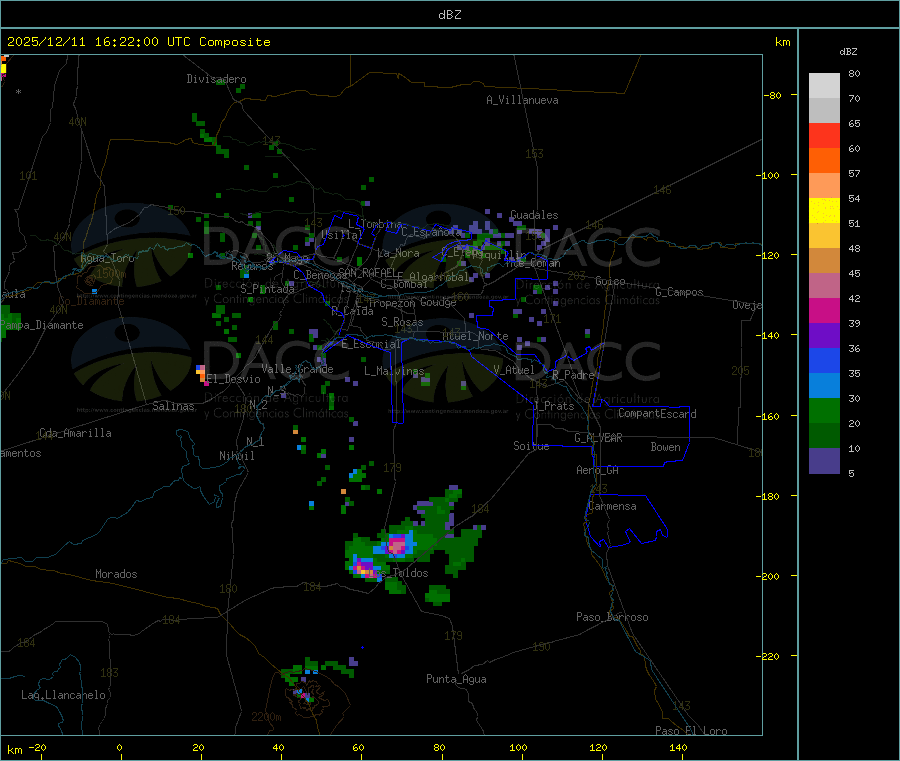
Task: Click the Atuel_Norte label
Action: [x=475, y=336]
